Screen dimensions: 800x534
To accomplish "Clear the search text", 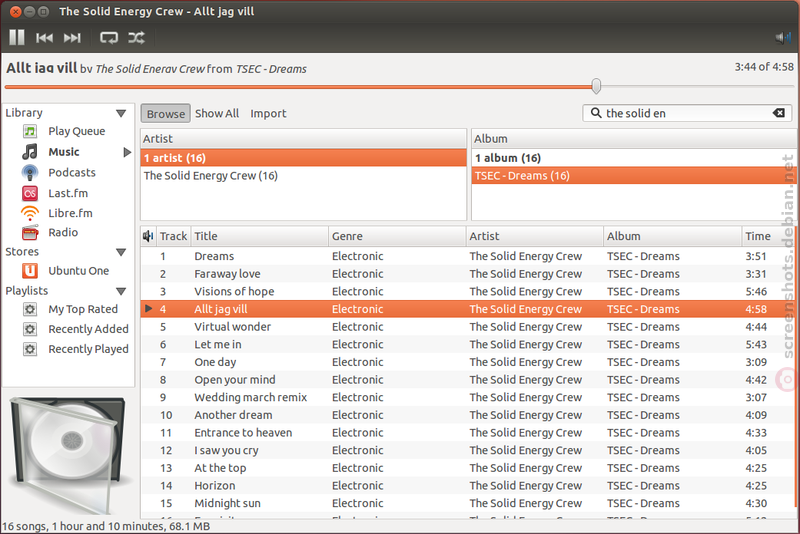I will pyautogui.click(x=779, y=113).
